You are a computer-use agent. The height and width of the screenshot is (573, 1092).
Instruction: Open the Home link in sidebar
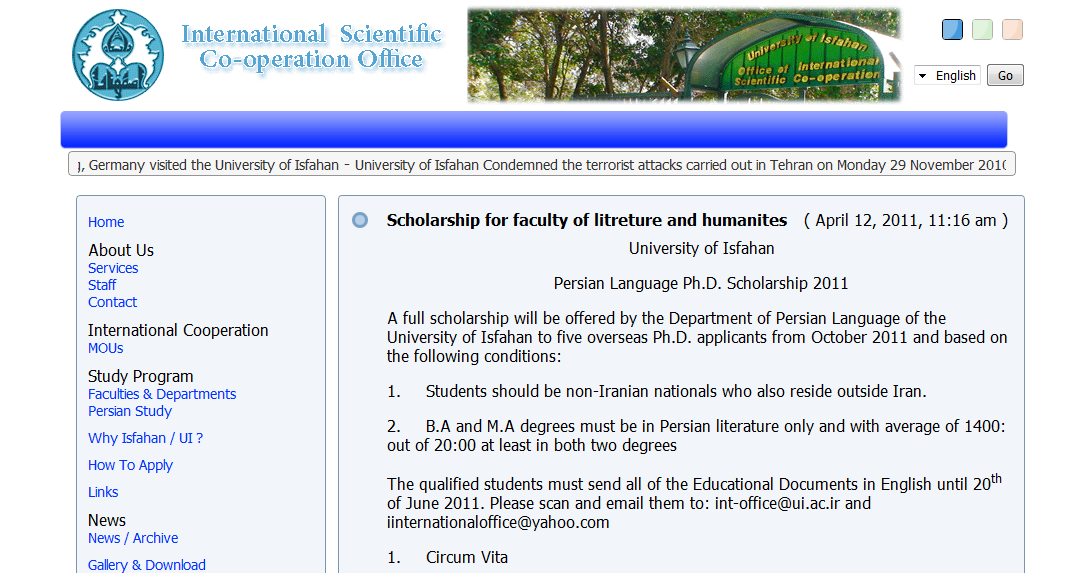[x=106, y=222]
